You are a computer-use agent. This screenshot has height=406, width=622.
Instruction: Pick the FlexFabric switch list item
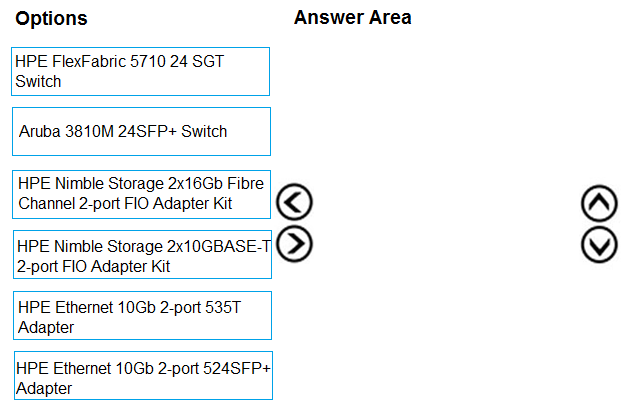click(141, 71)
